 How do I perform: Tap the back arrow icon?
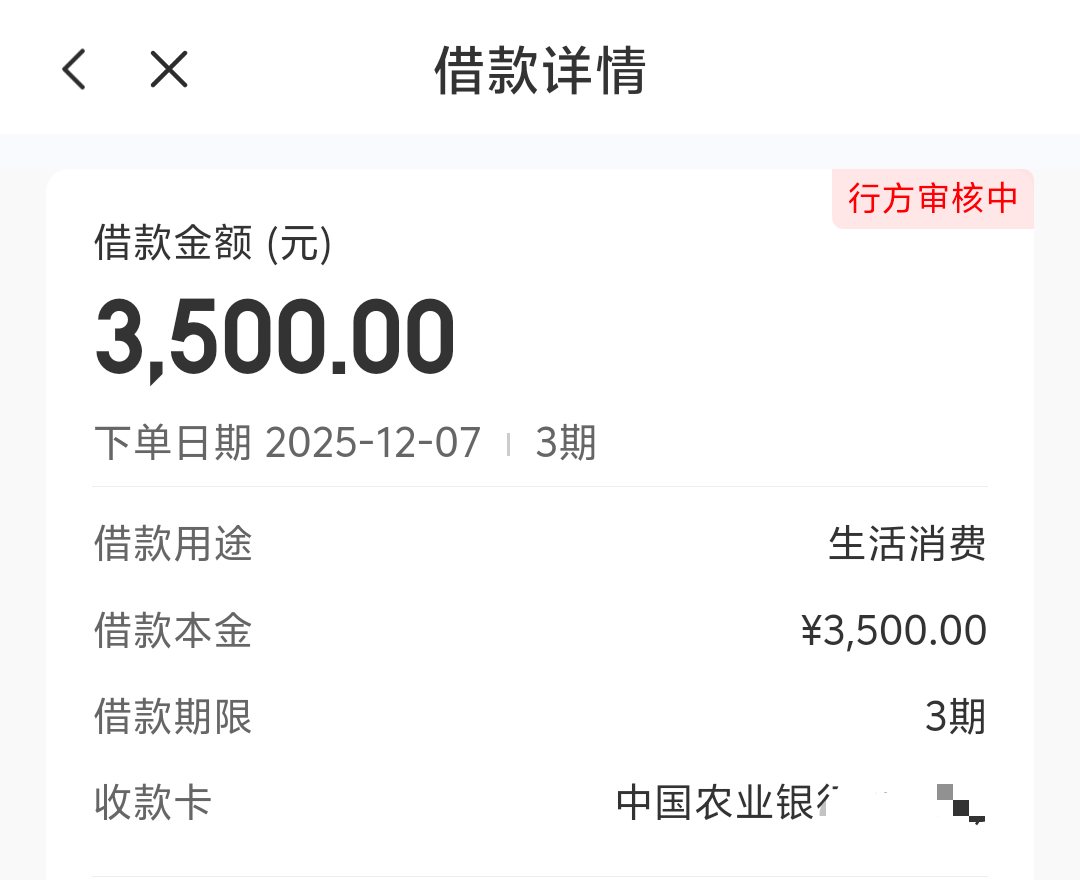coord(74,70)
